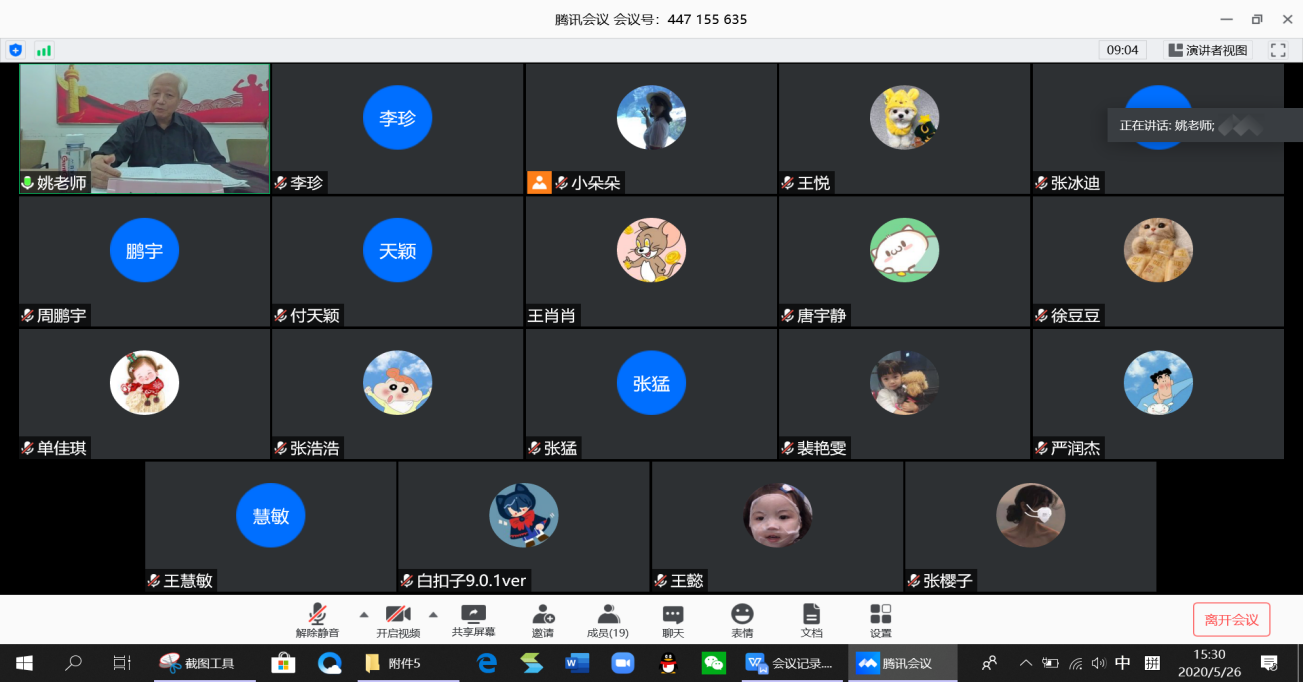
Task: Switch to speaker view layout
Action: point(1209,50)
